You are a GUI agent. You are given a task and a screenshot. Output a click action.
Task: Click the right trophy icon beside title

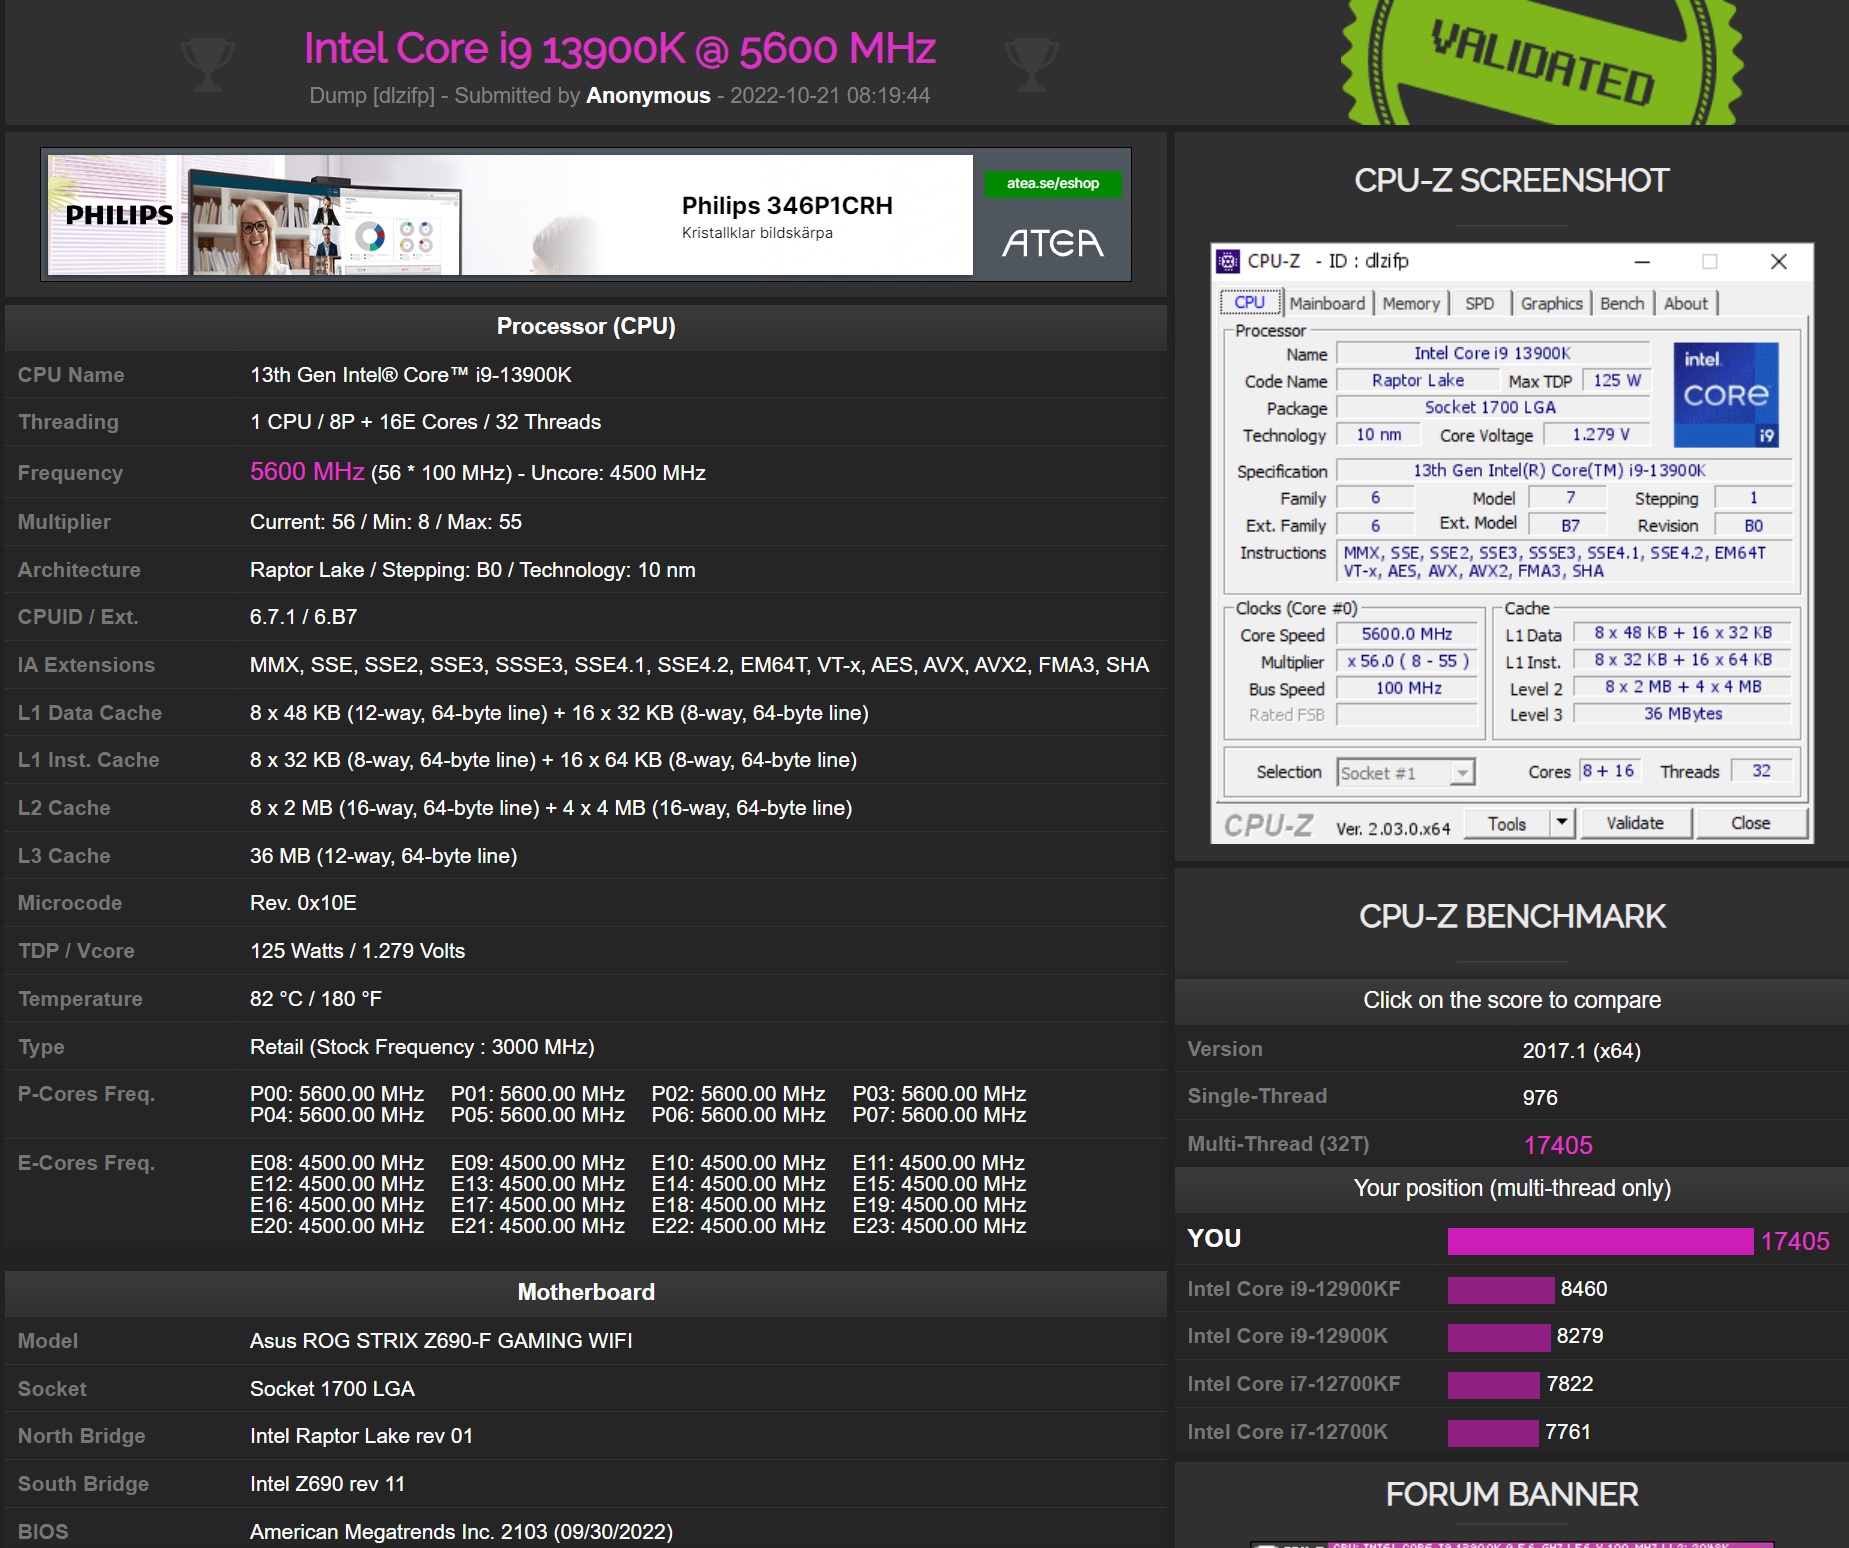click(1032, 65)
